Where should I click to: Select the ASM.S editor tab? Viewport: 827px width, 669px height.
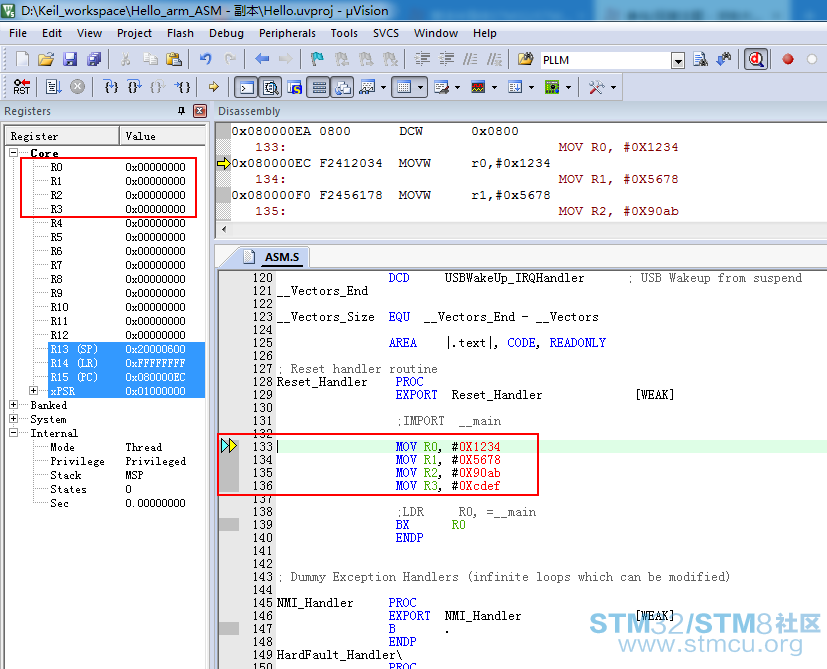tap(274, 257)
